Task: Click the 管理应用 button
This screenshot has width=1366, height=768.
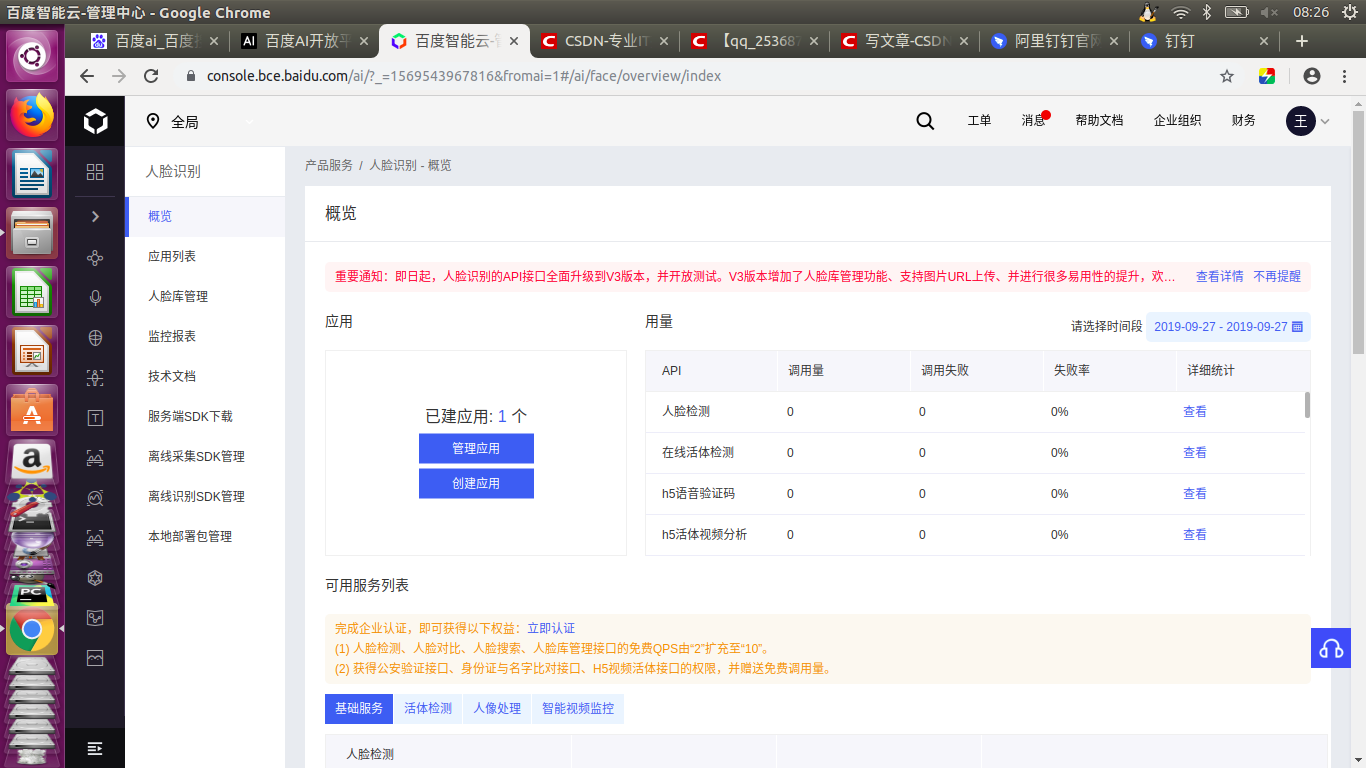Action: coord(476,448)
